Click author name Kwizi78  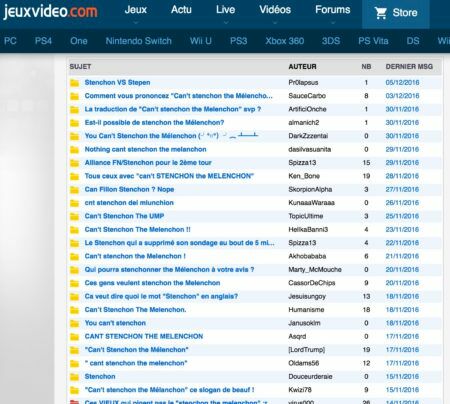pyautogui.click(x=300, y=390)
